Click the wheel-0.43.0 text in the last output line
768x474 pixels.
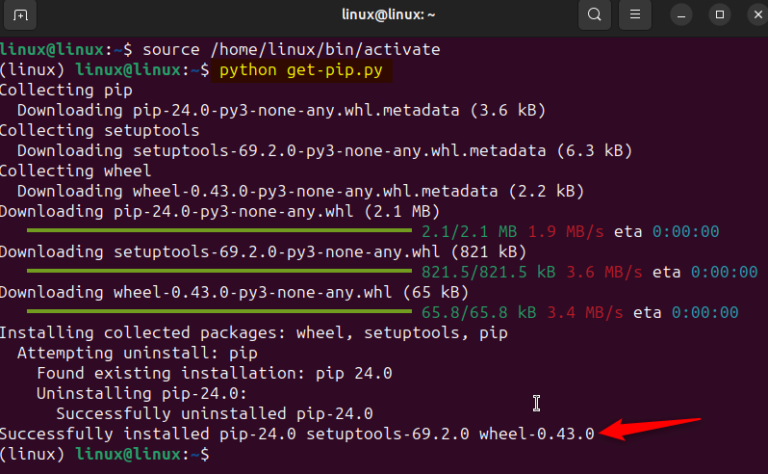click(x=536, y=433)
